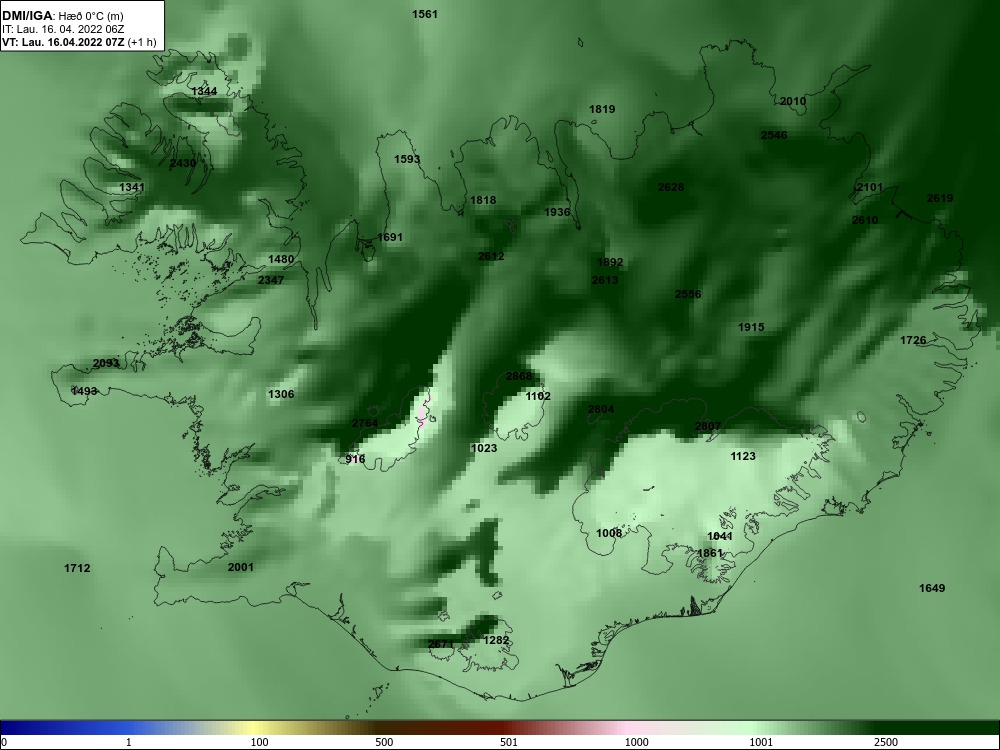1000x750 pixels.
Task: Click the map value 2610
Action: click(x=865, y=221)
